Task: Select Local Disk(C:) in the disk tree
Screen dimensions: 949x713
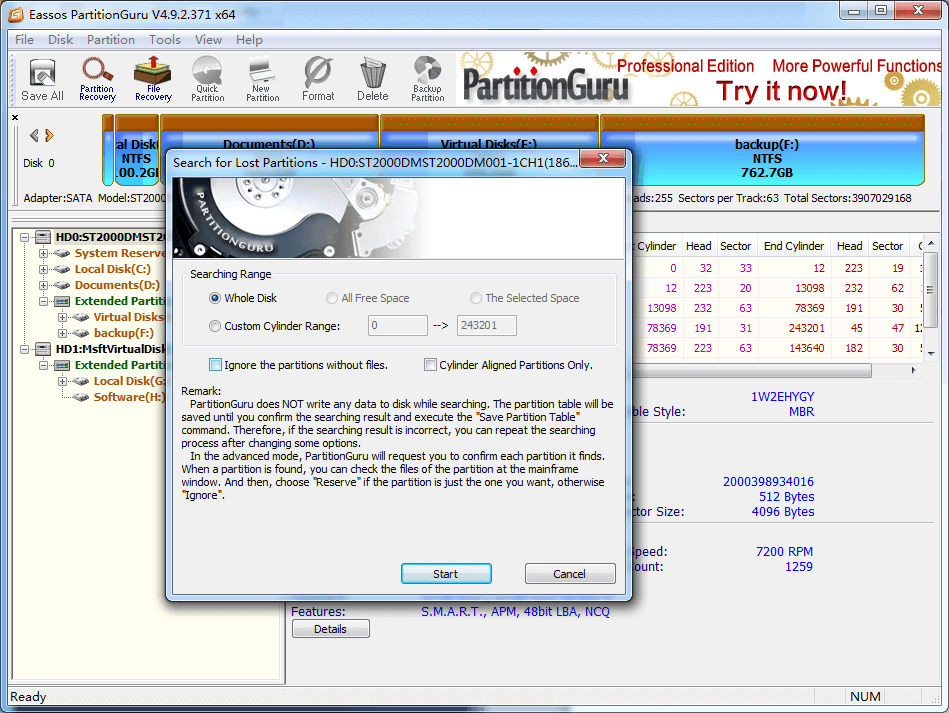Action: (113, 269)
